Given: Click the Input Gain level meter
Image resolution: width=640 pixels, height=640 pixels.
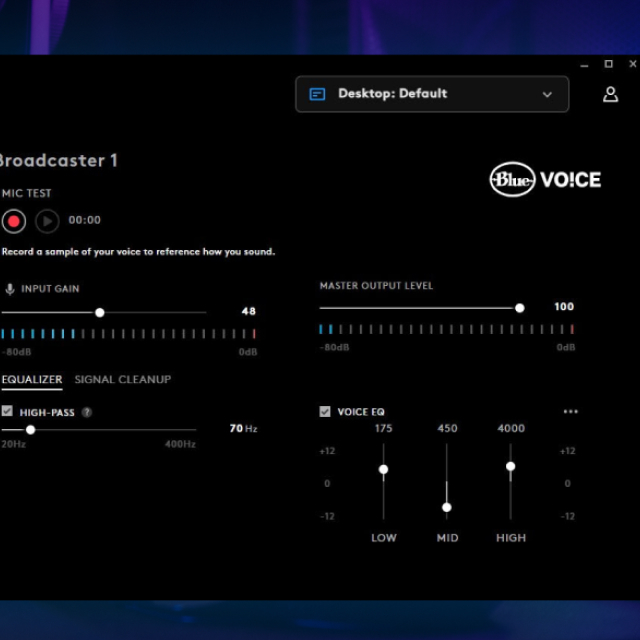Looking at the screenshot, I should pyautogui.click(x=129, y=334).
